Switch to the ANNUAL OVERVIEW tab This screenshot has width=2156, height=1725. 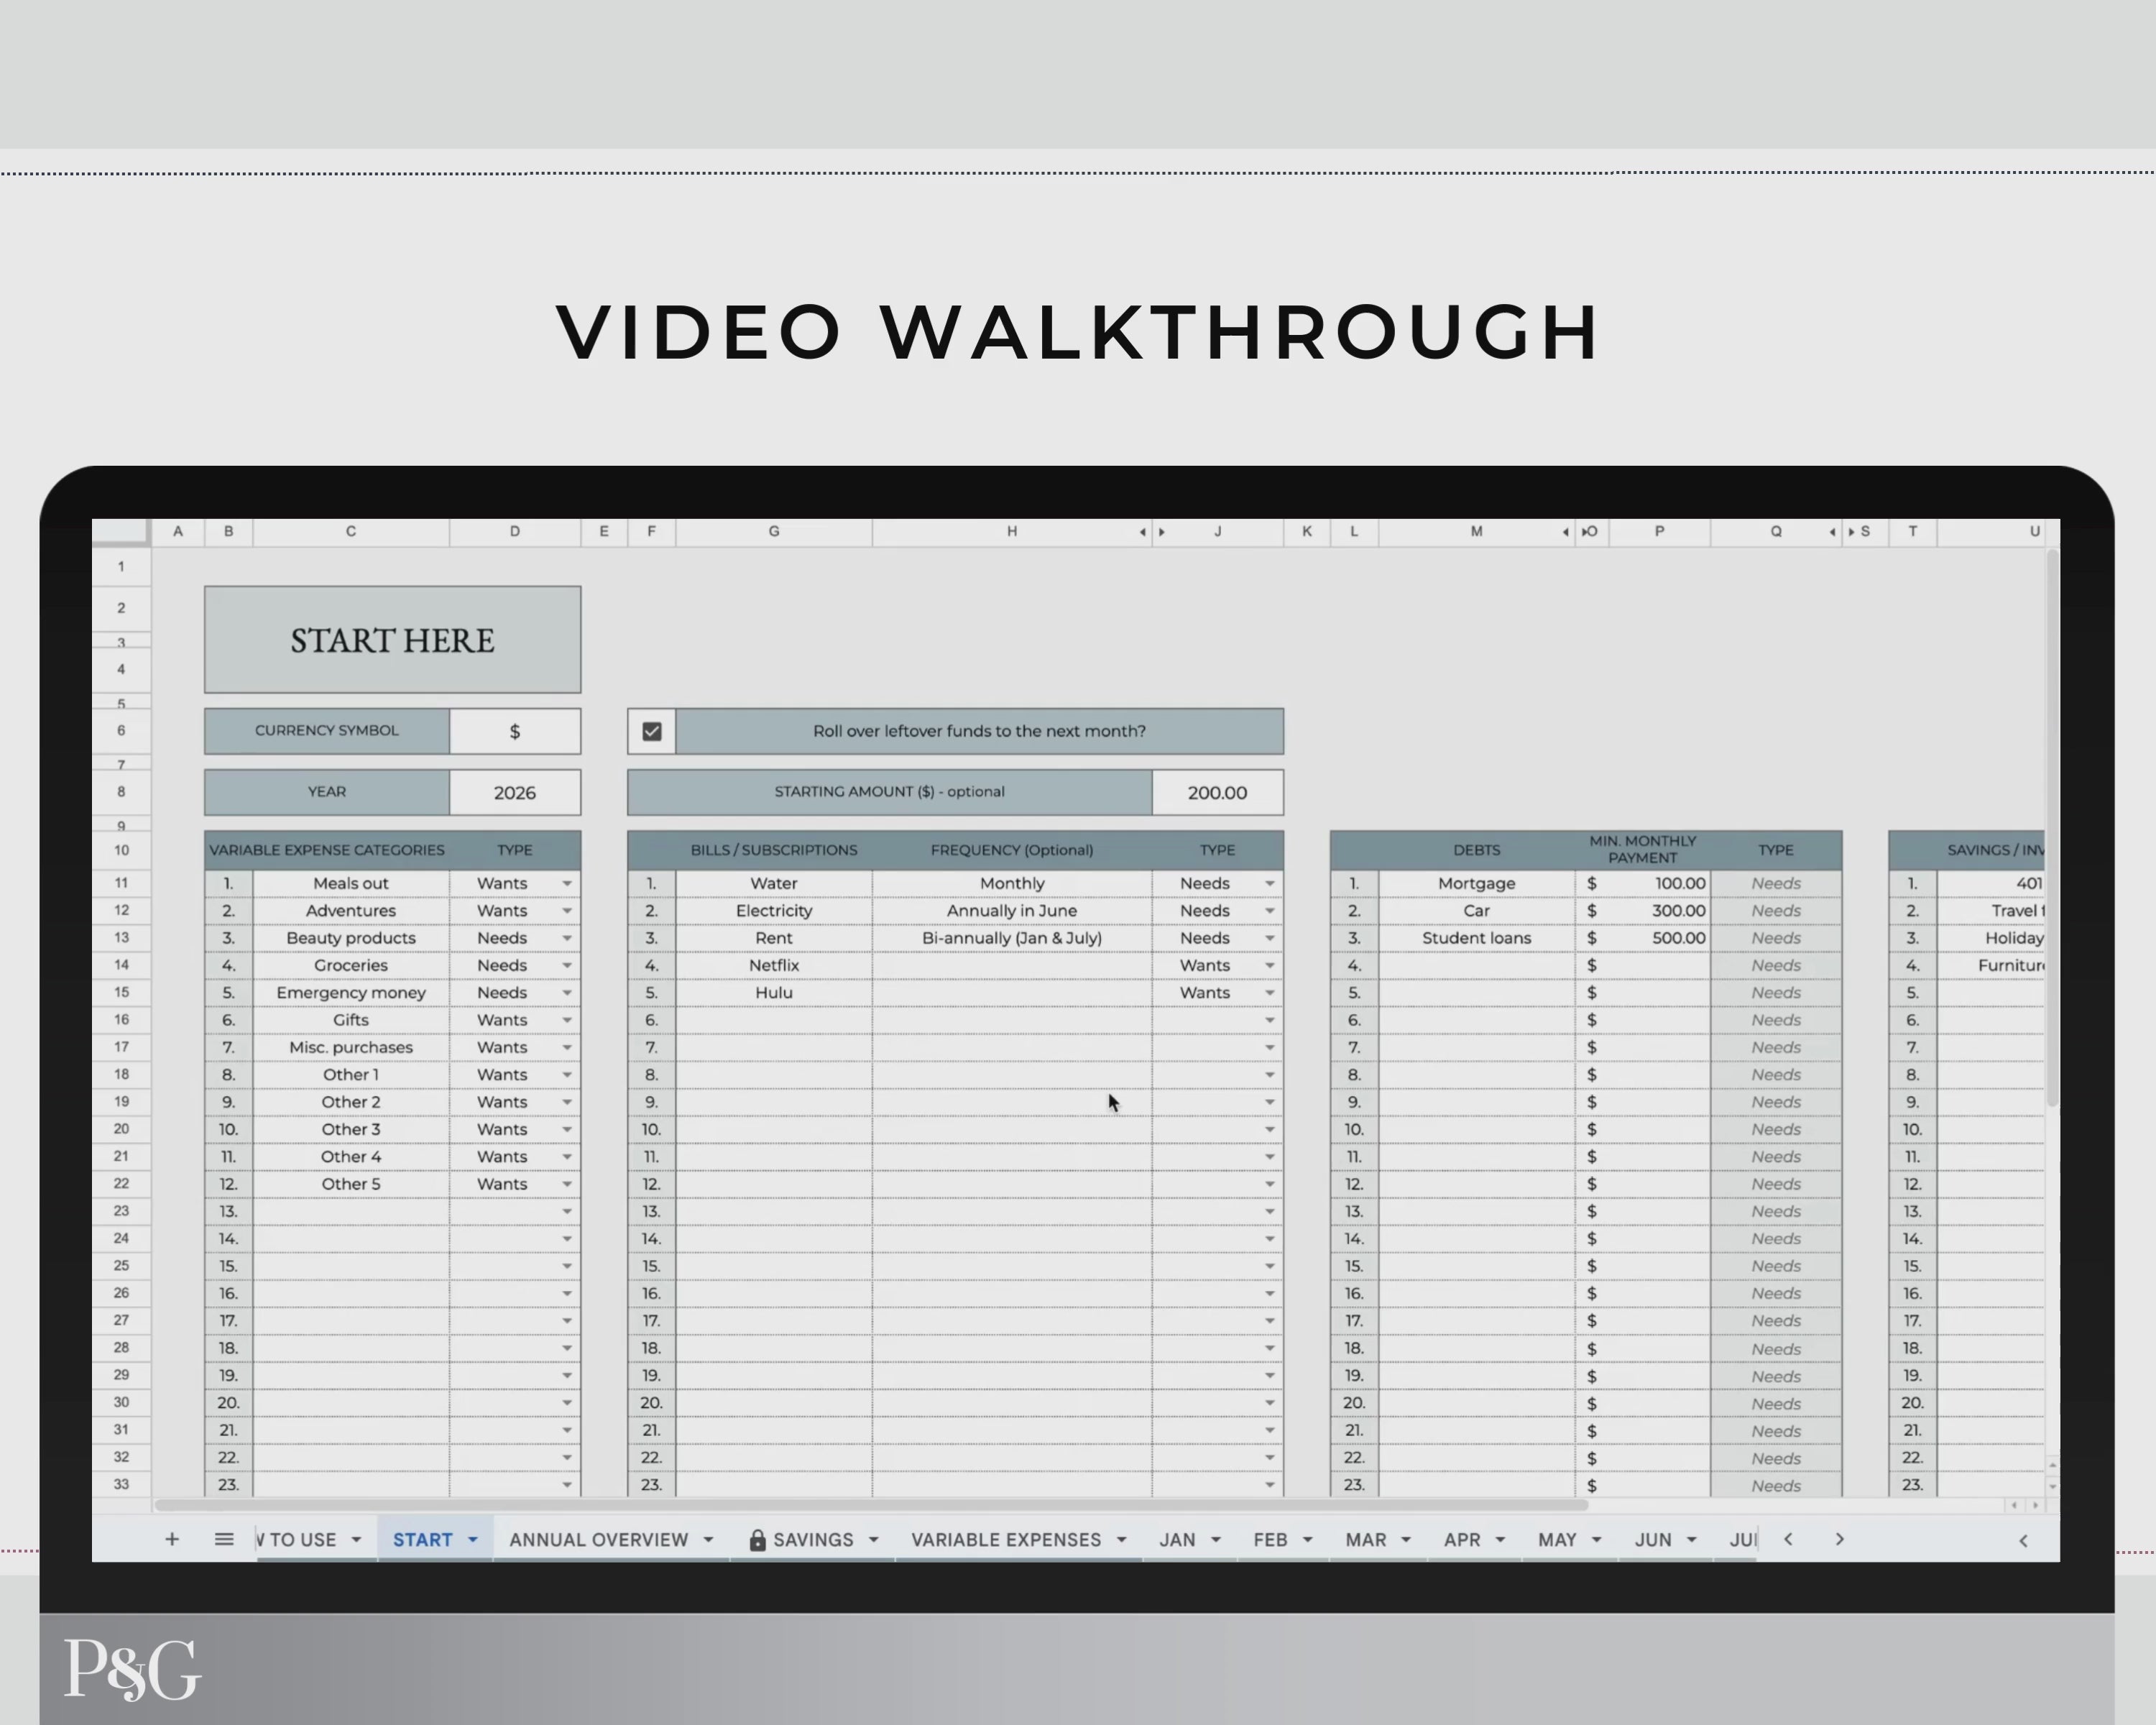(x=598, y=1540)
